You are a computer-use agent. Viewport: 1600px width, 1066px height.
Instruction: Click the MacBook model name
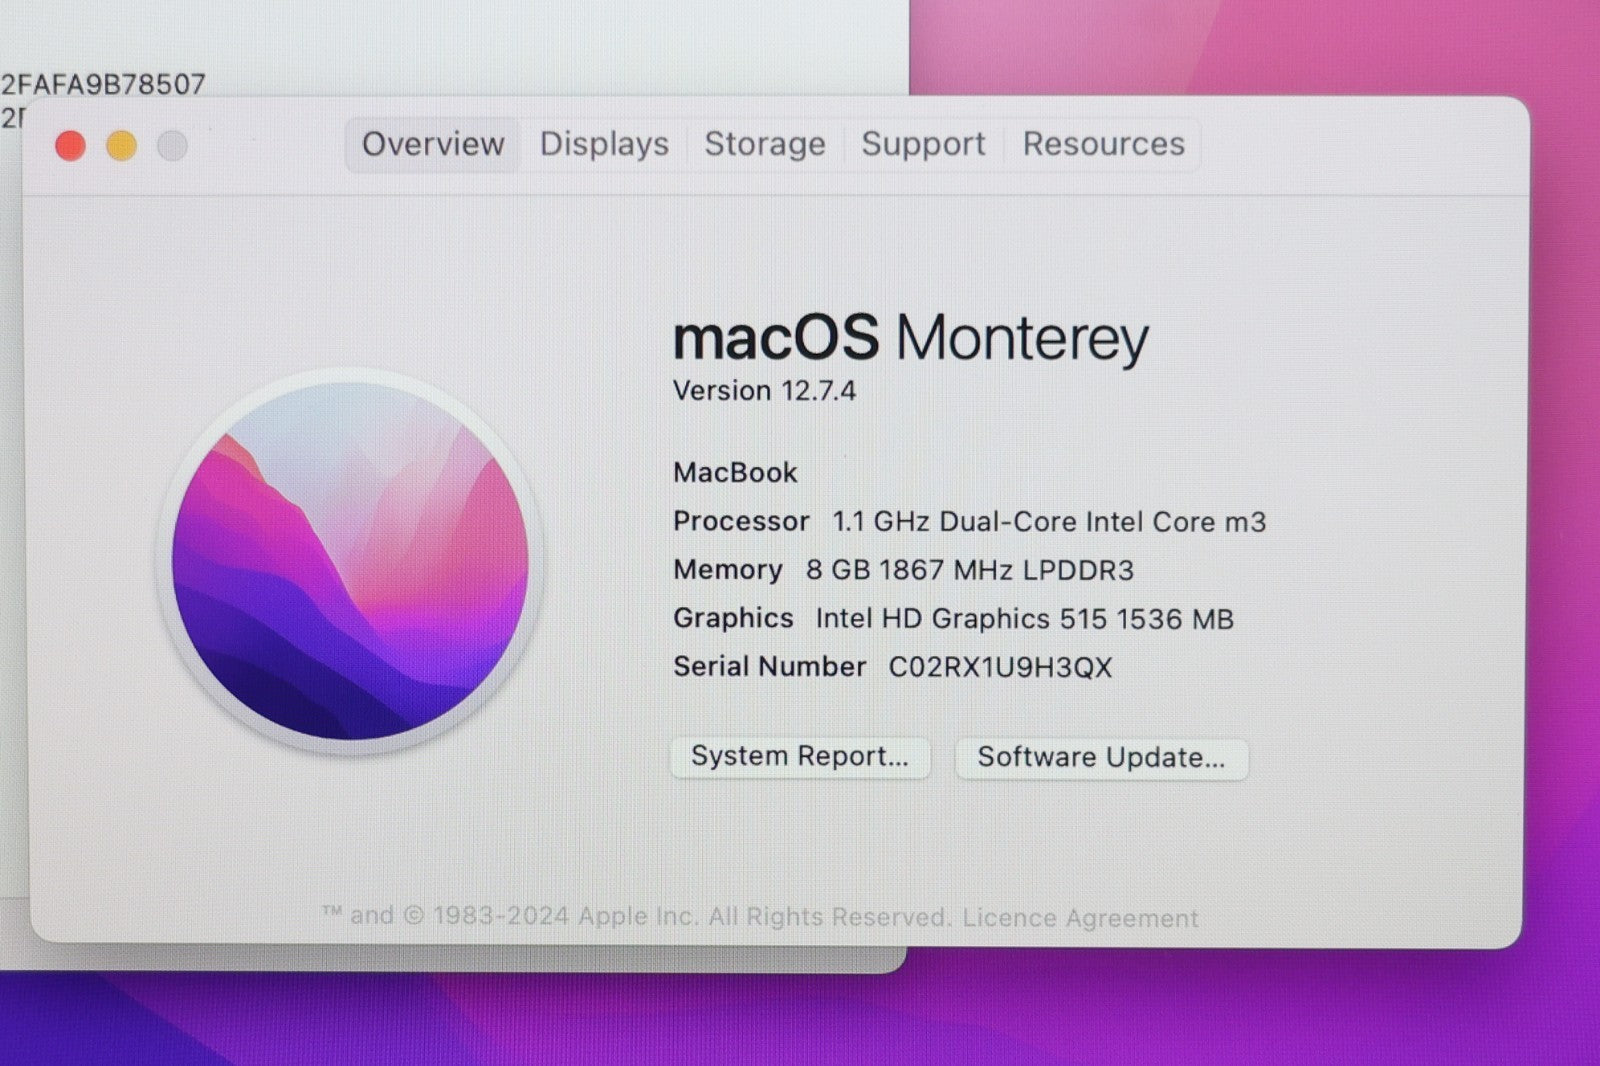click(x=735, y=472)
